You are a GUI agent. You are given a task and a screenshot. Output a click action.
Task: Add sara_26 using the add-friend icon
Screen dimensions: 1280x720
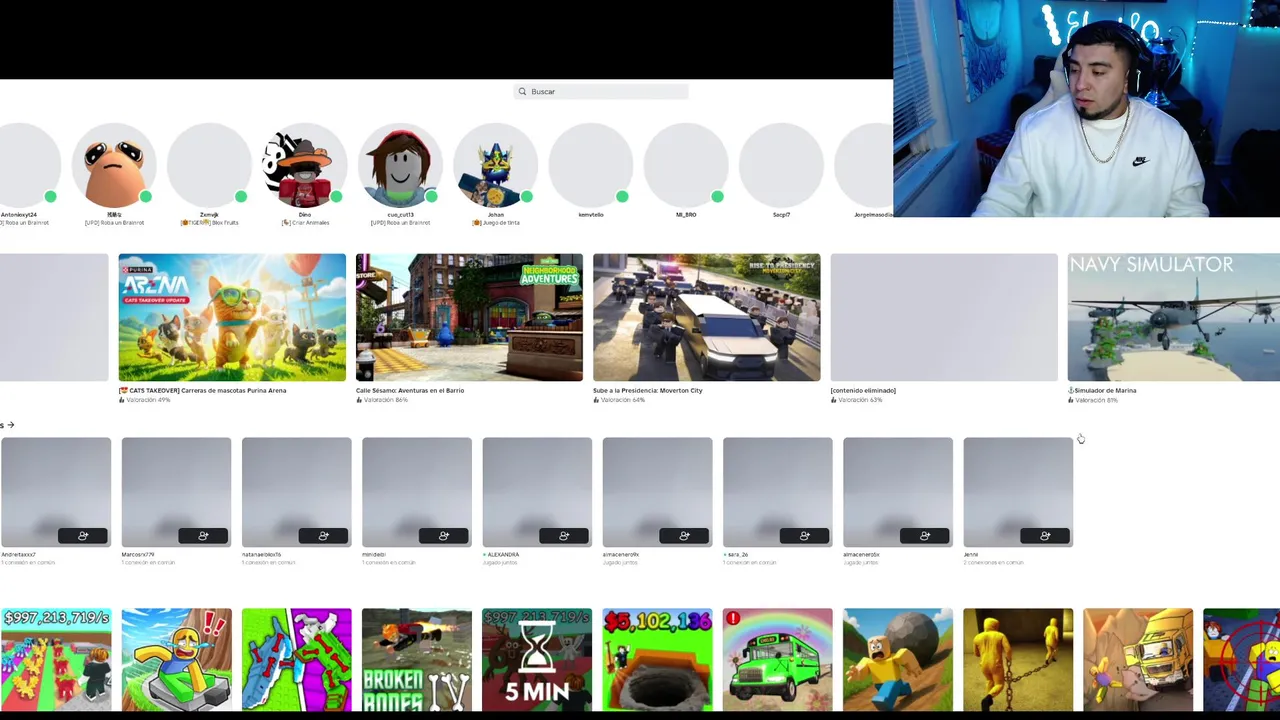[804, 536]
